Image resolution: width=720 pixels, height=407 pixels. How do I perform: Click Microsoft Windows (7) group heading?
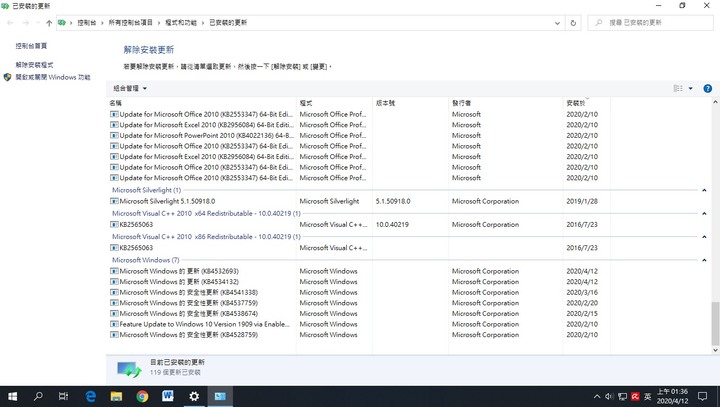(146, 260)
